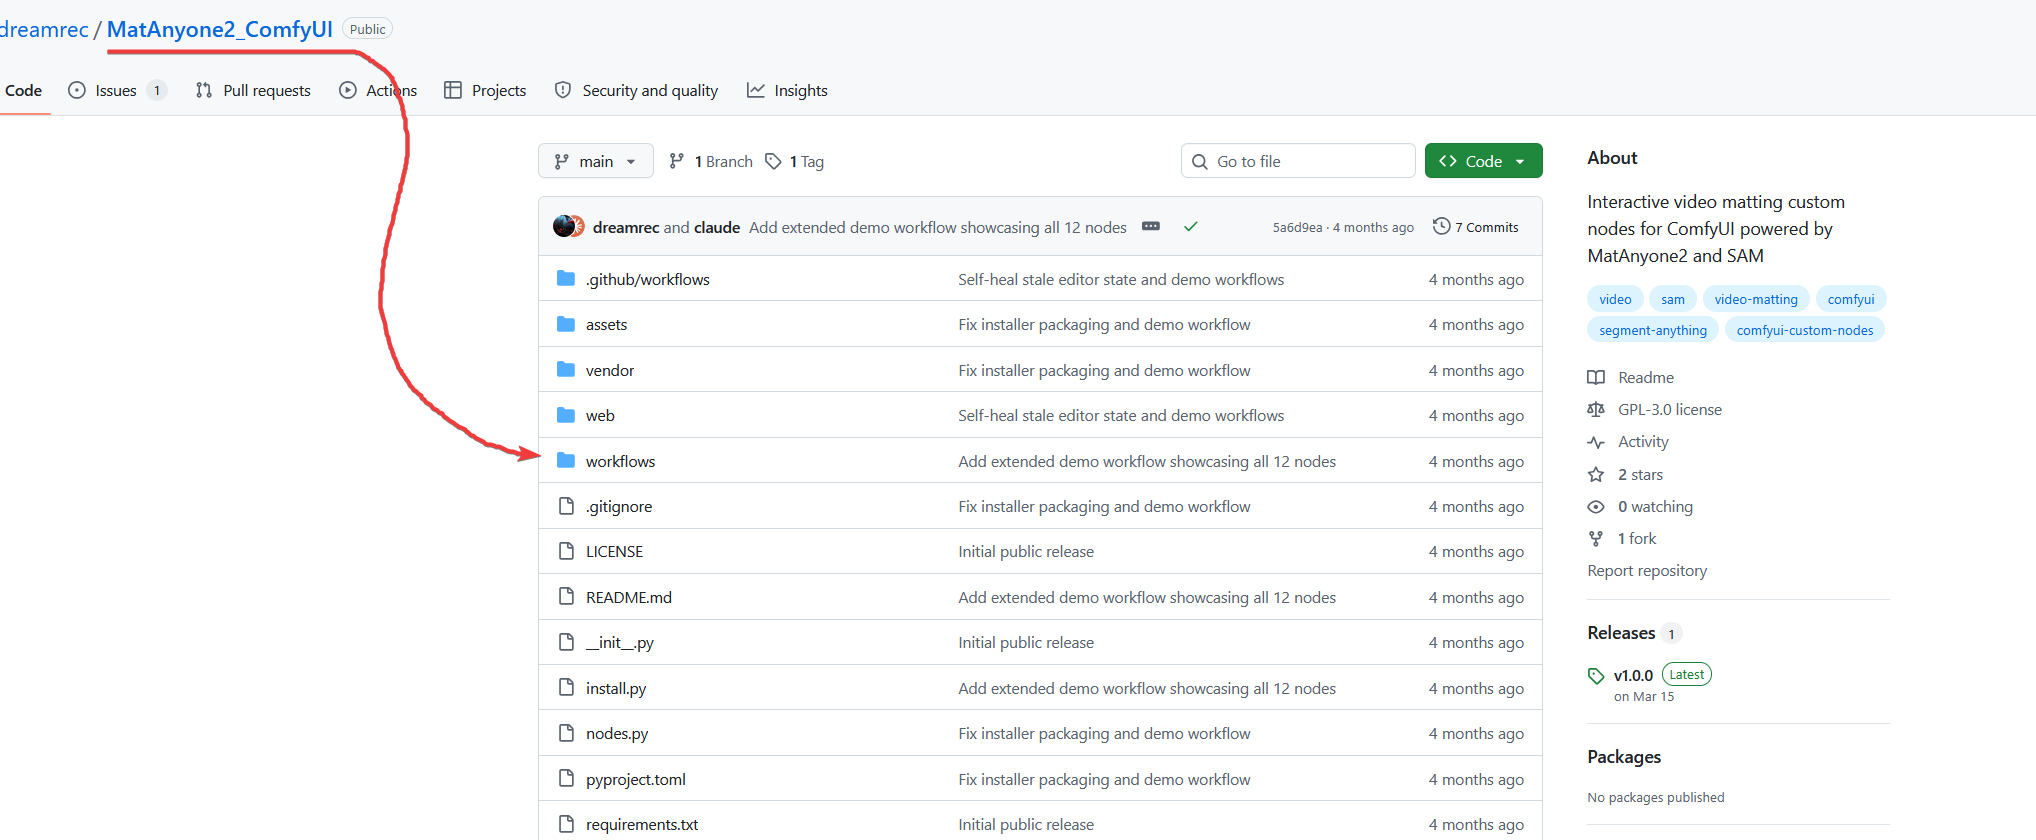Click the GPL-3.0 license scale icon
The height and width of the screenshot is (840, 2036).
point(1596,409)
